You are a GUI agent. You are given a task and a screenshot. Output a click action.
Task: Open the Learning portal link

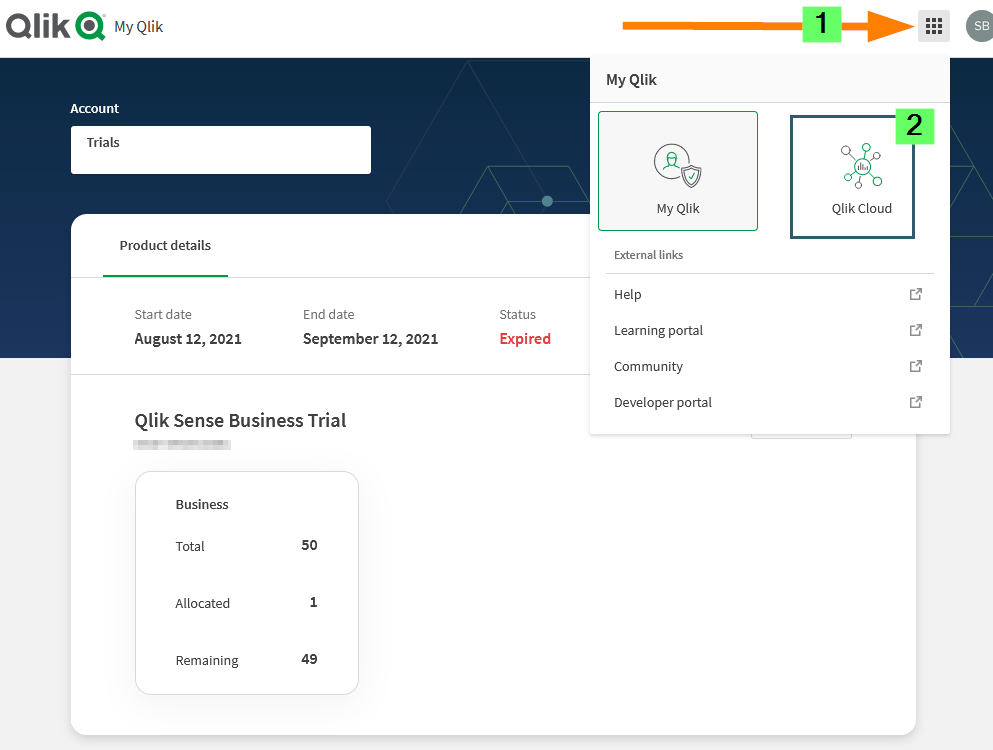(658, 330)
